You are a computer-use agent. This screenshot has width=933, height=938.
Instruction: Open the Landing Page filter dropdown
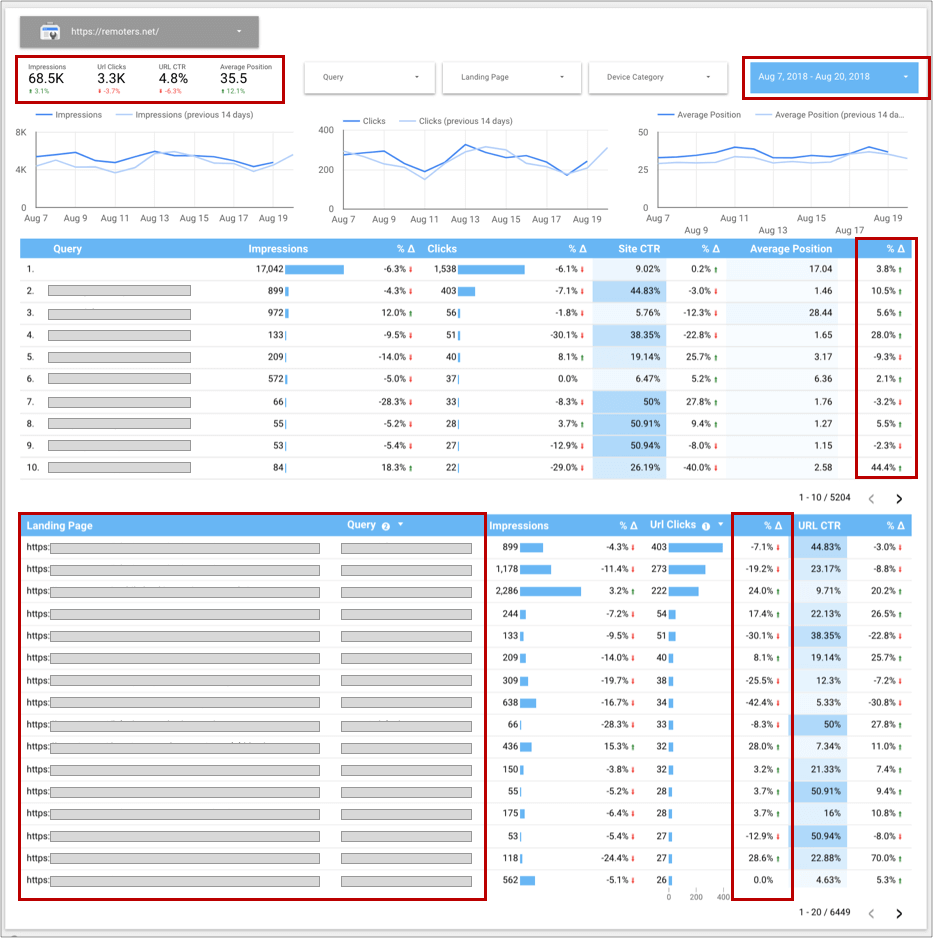[511, 77]
